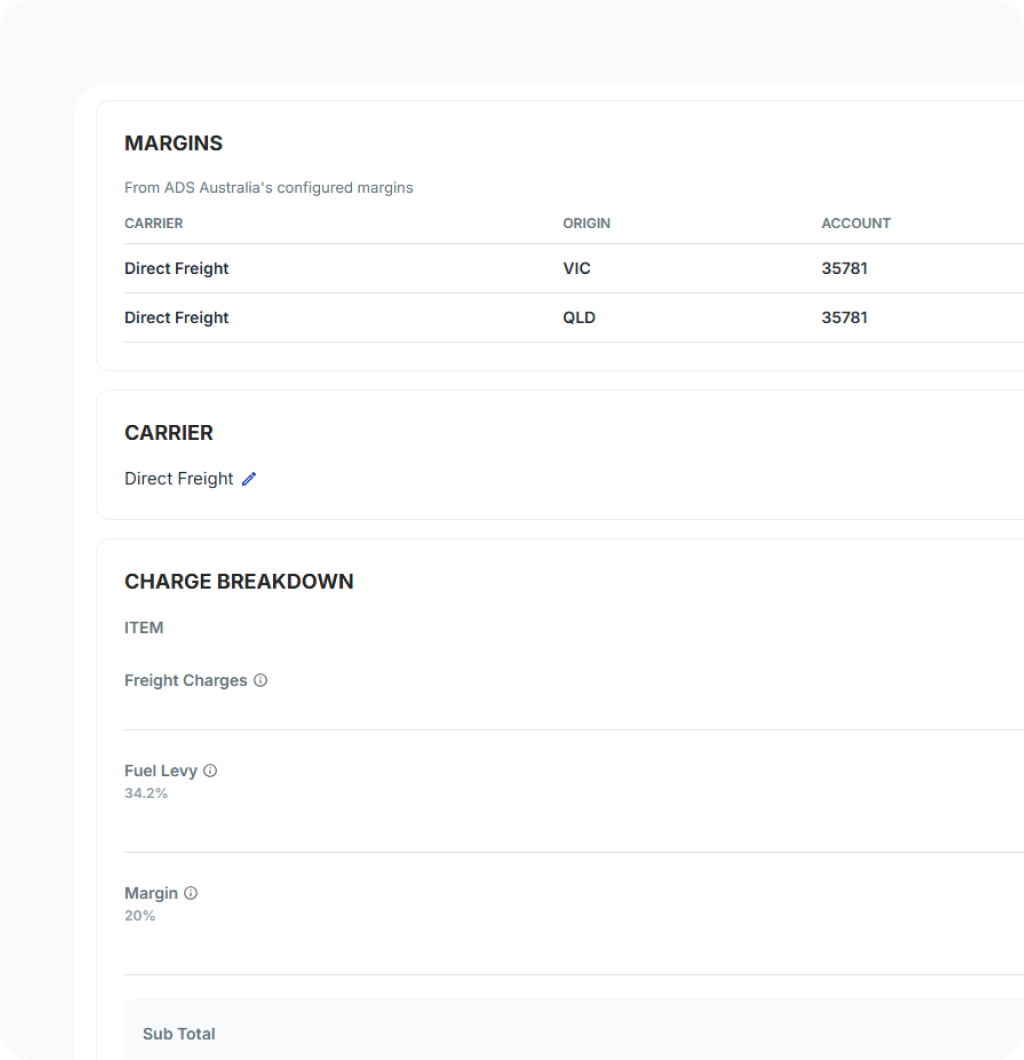Click the Margin info icon
The height and width of the screenshot is (1060, 1024).
[191, 893]
